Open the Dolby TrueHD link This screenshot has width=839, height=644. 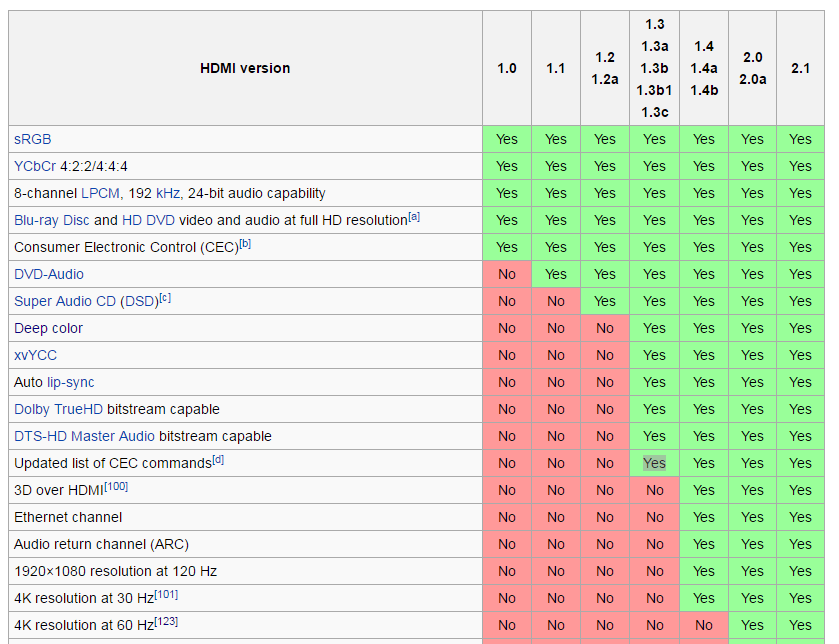click(58, 410)
